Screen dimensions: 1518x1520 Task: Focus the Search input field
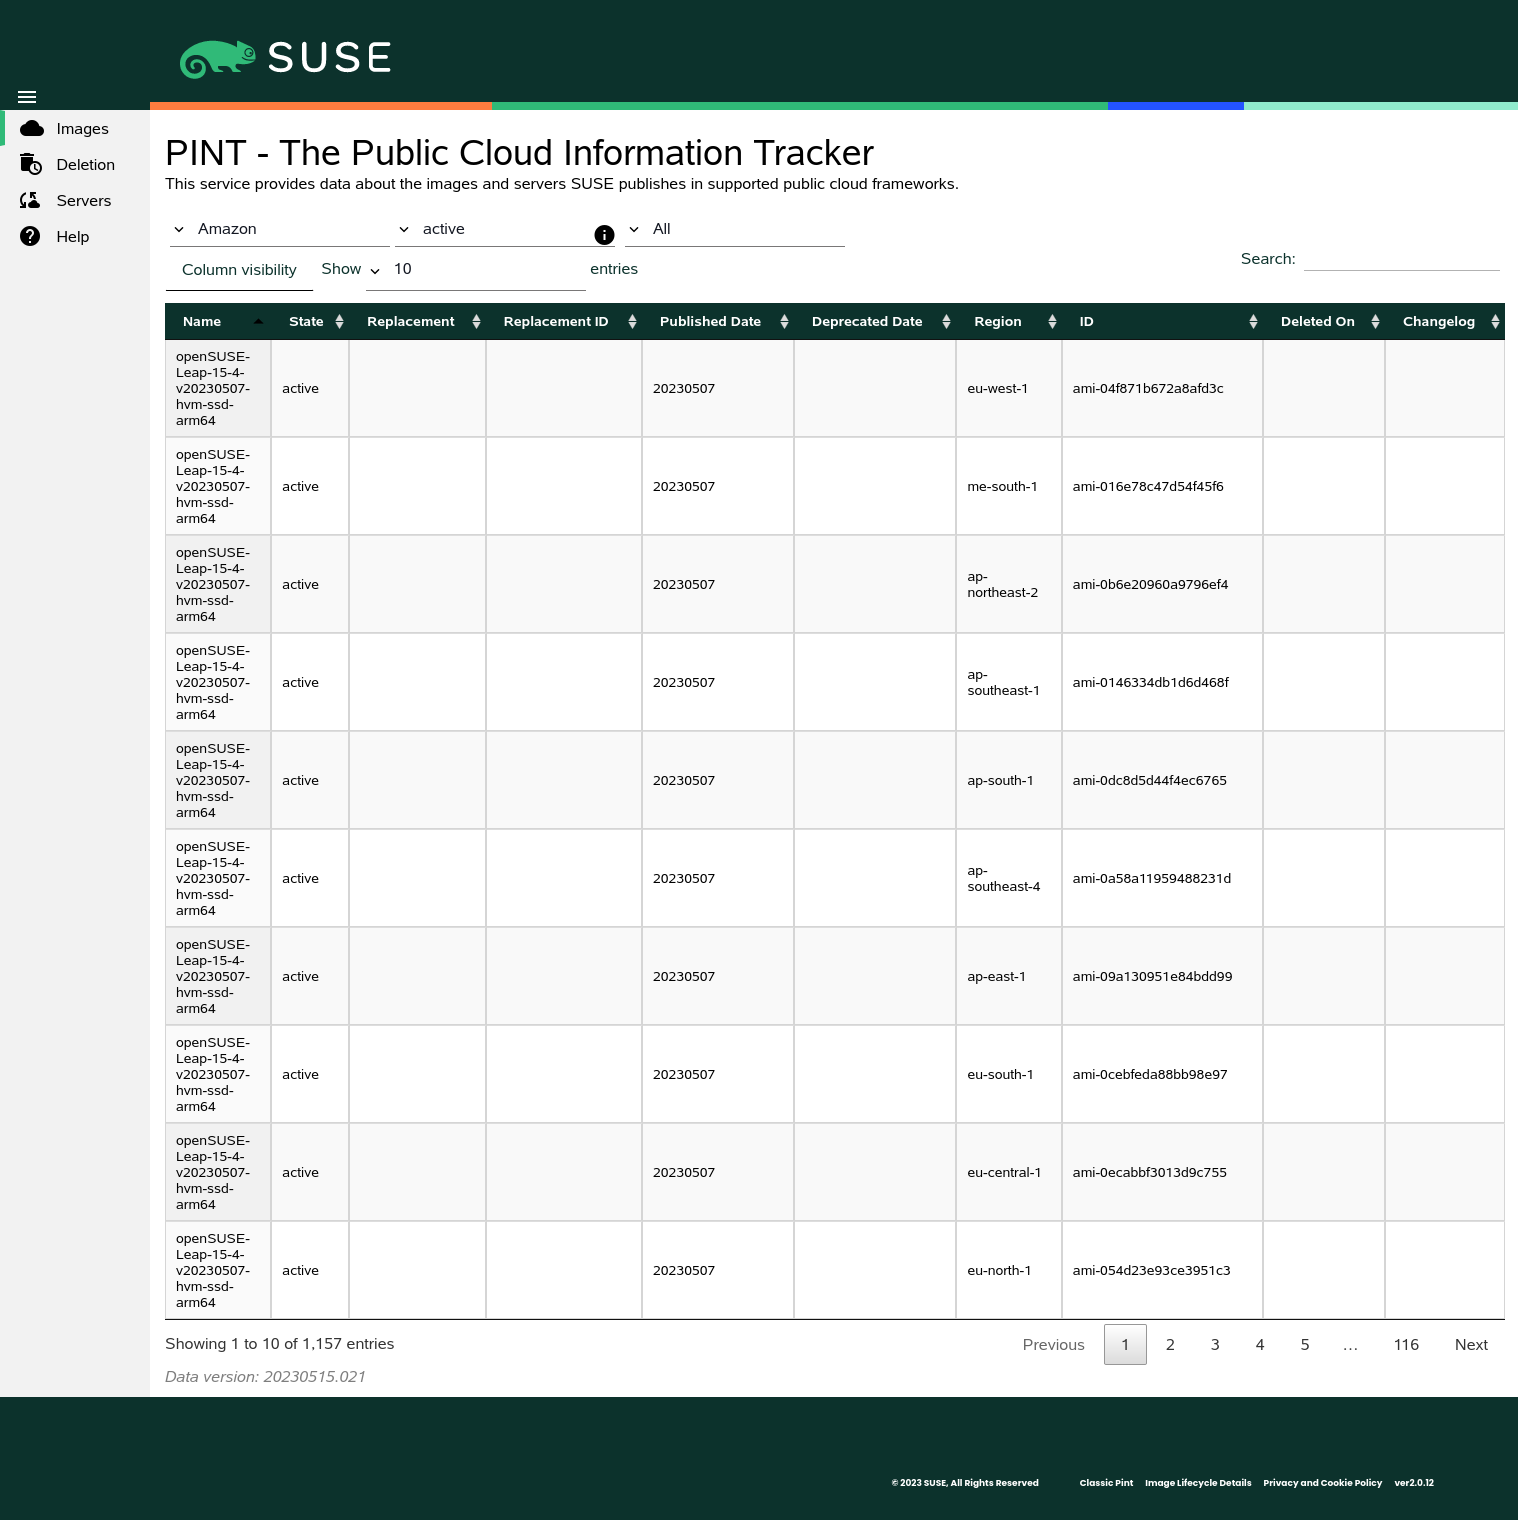point(1401,259)
